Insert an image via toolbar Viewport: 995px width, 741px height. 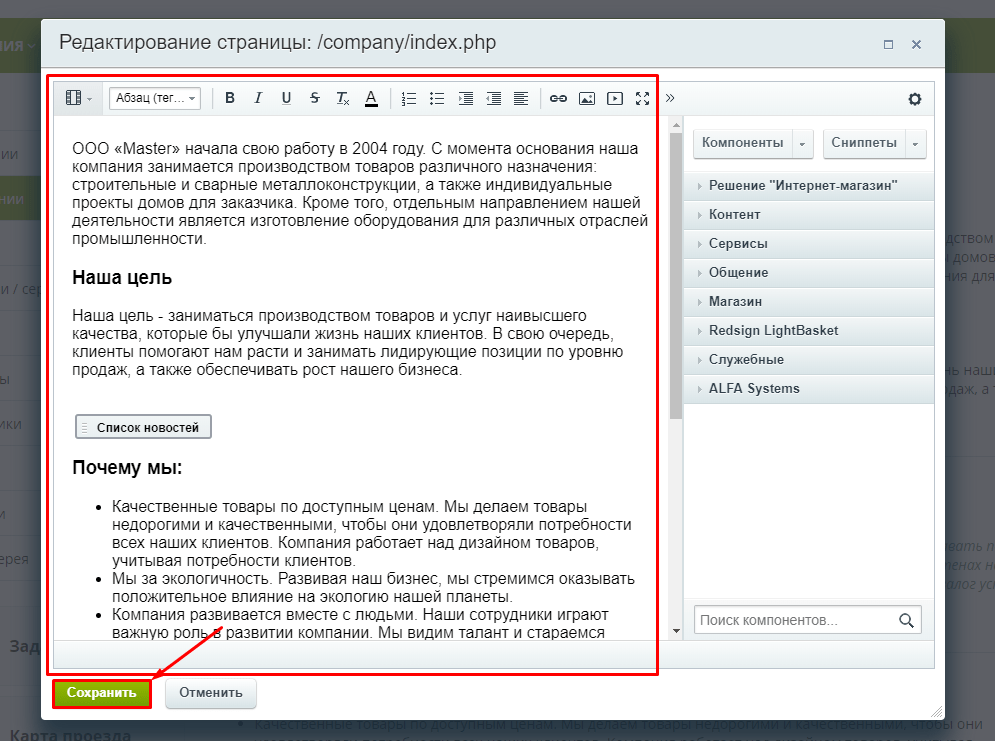(x=587, y=98)
